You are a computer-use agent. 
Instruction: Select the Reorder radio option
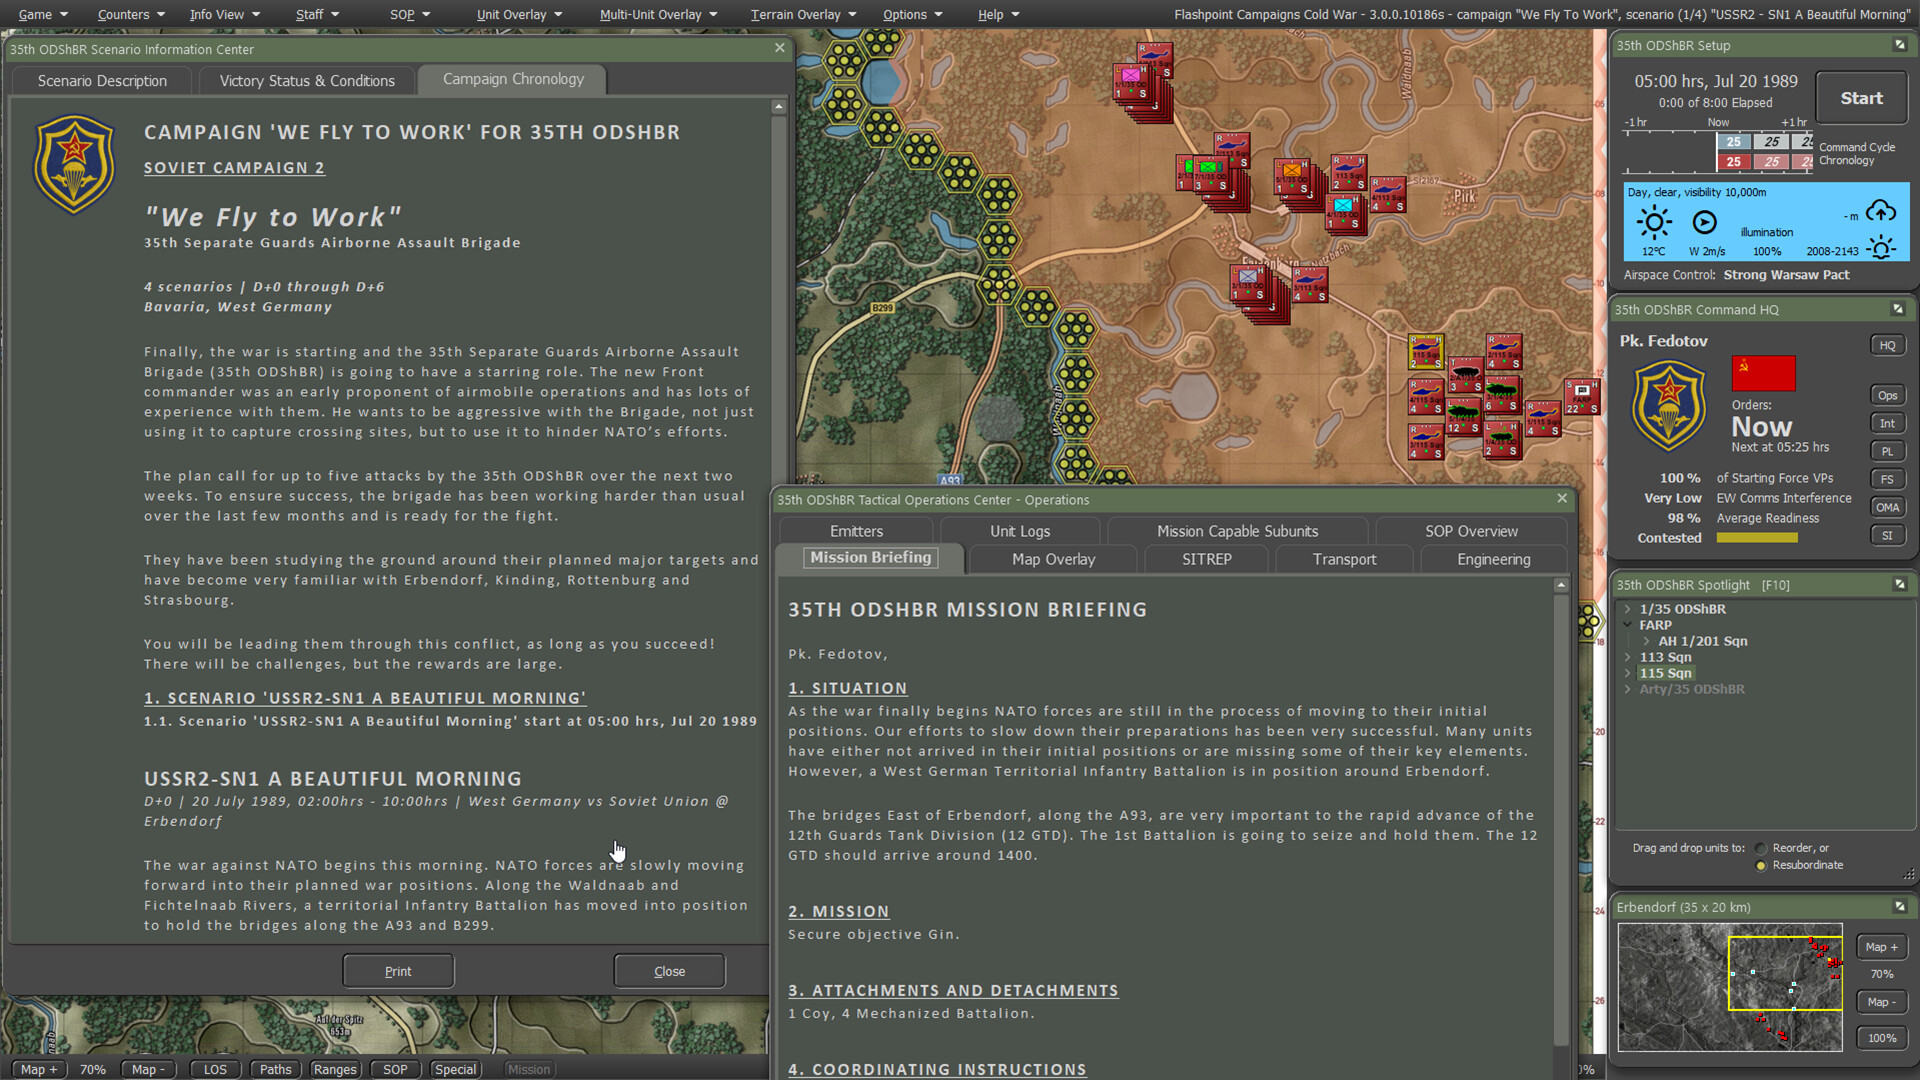[1761, 847]
